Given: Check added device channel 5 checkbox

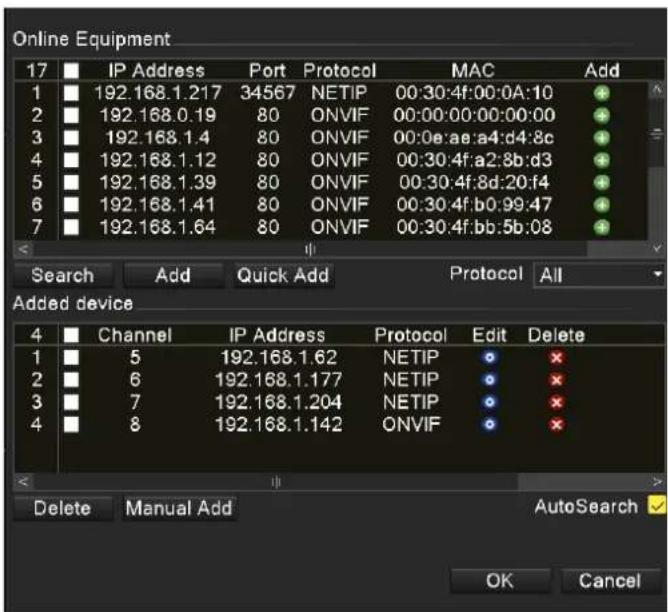Looking at the screenshot, I should [71, 357].
